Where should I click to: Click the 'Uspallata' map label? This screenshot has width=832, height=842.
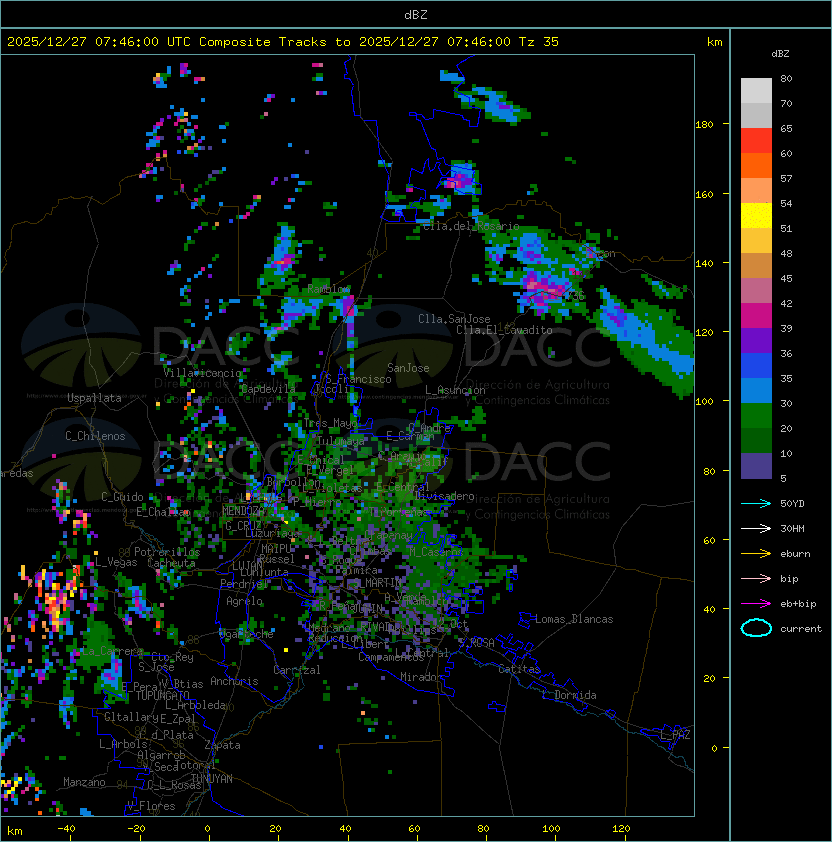[94, 398]
